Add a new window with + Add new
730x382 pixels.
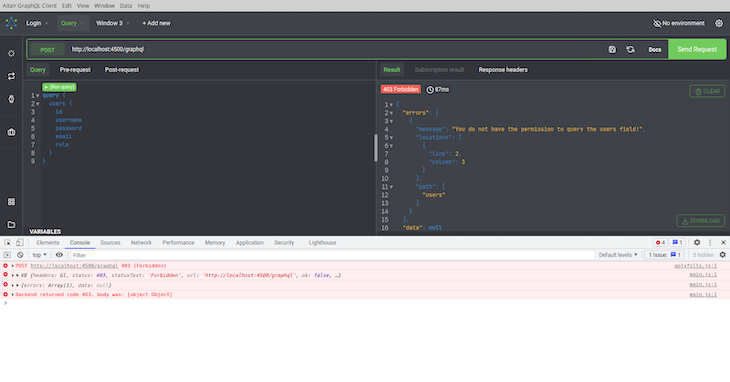[156, 23]
